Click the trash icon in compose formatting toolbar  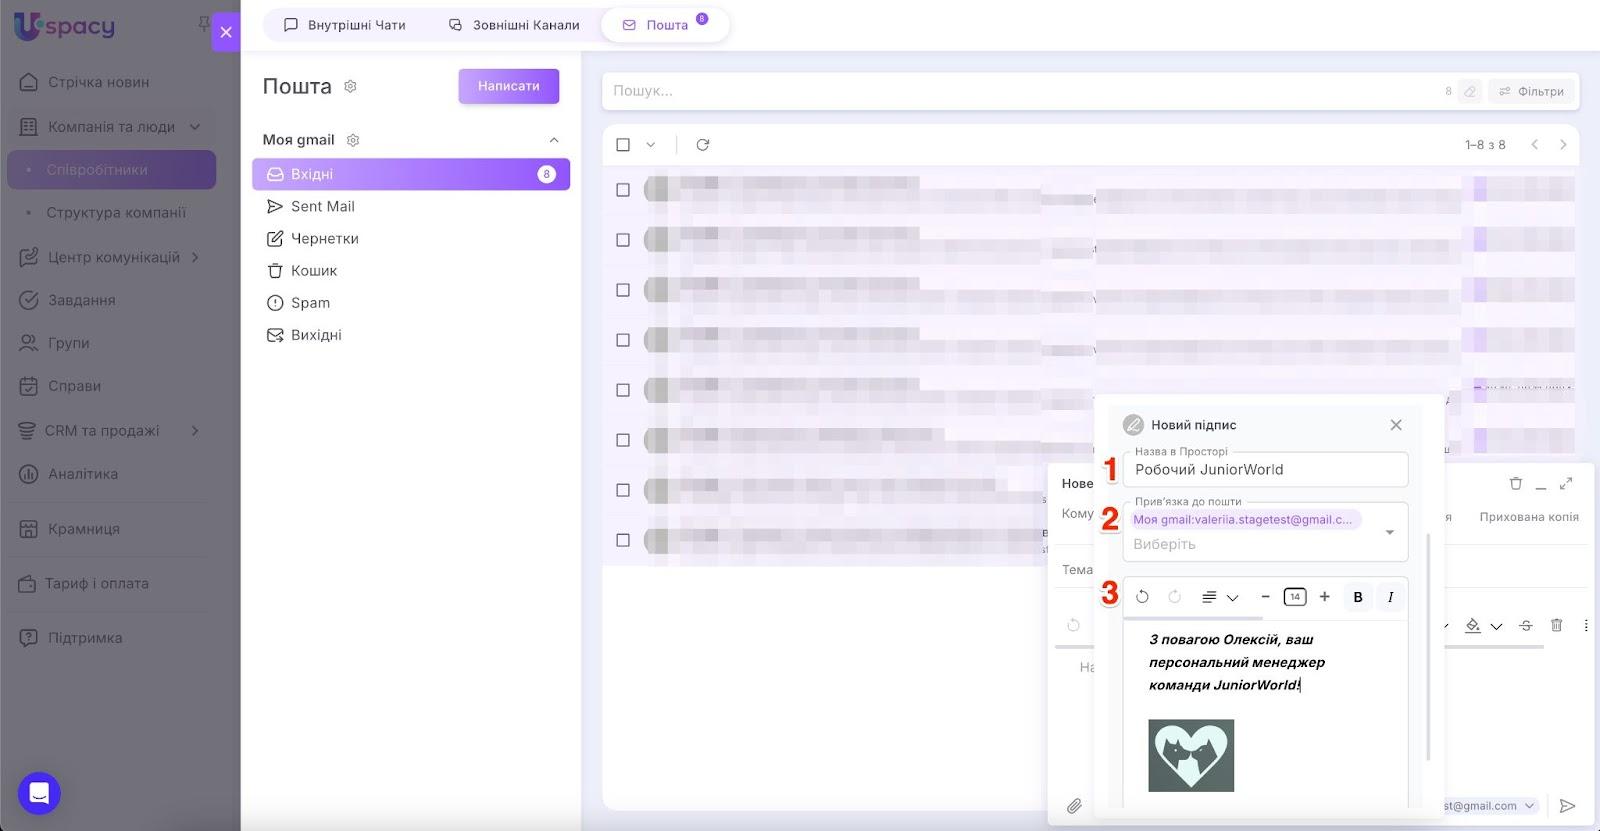[x=1556, y=626]
